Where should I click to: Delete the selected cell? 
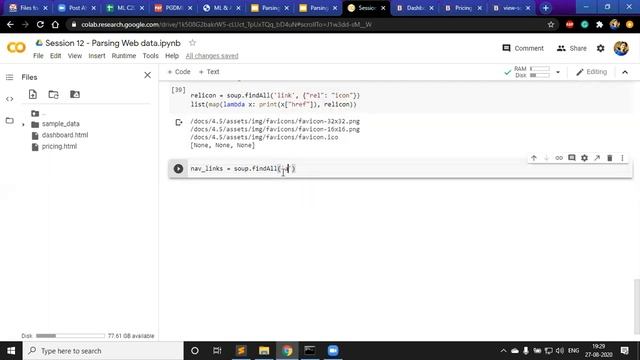(610, 158)
